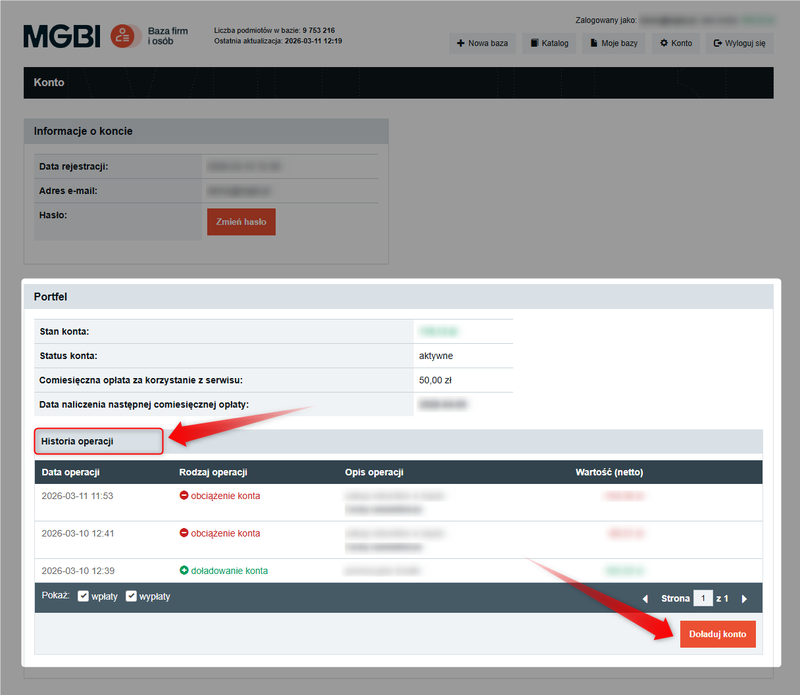
Task: Click the plus icon on 'Nowa baza'
Action: click(x=459, y=43)
